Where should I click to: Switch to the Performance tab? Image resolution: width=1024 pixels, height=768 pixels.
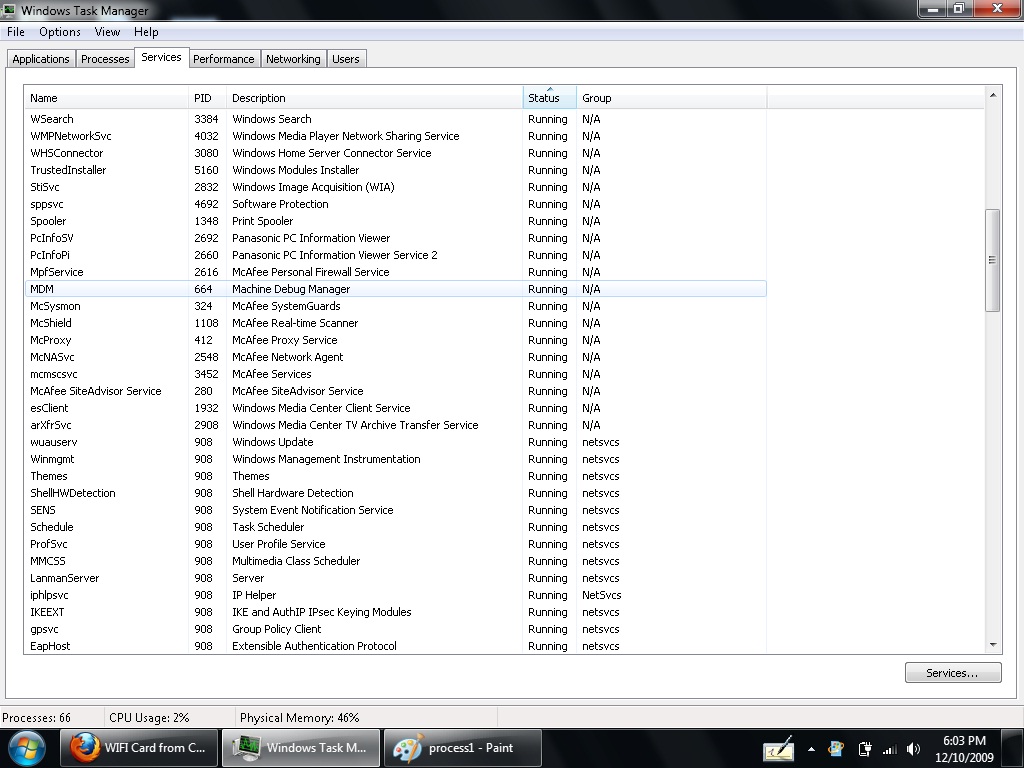223,59
